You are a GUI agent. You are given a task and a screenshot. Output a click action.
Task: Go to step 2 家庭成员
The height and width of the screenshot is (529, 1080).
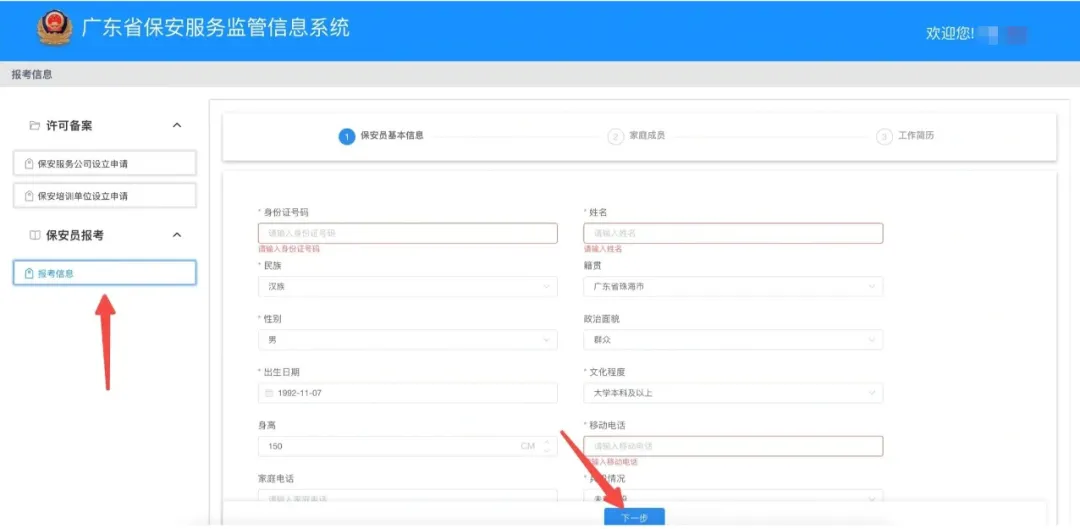[x=636, y=136]
